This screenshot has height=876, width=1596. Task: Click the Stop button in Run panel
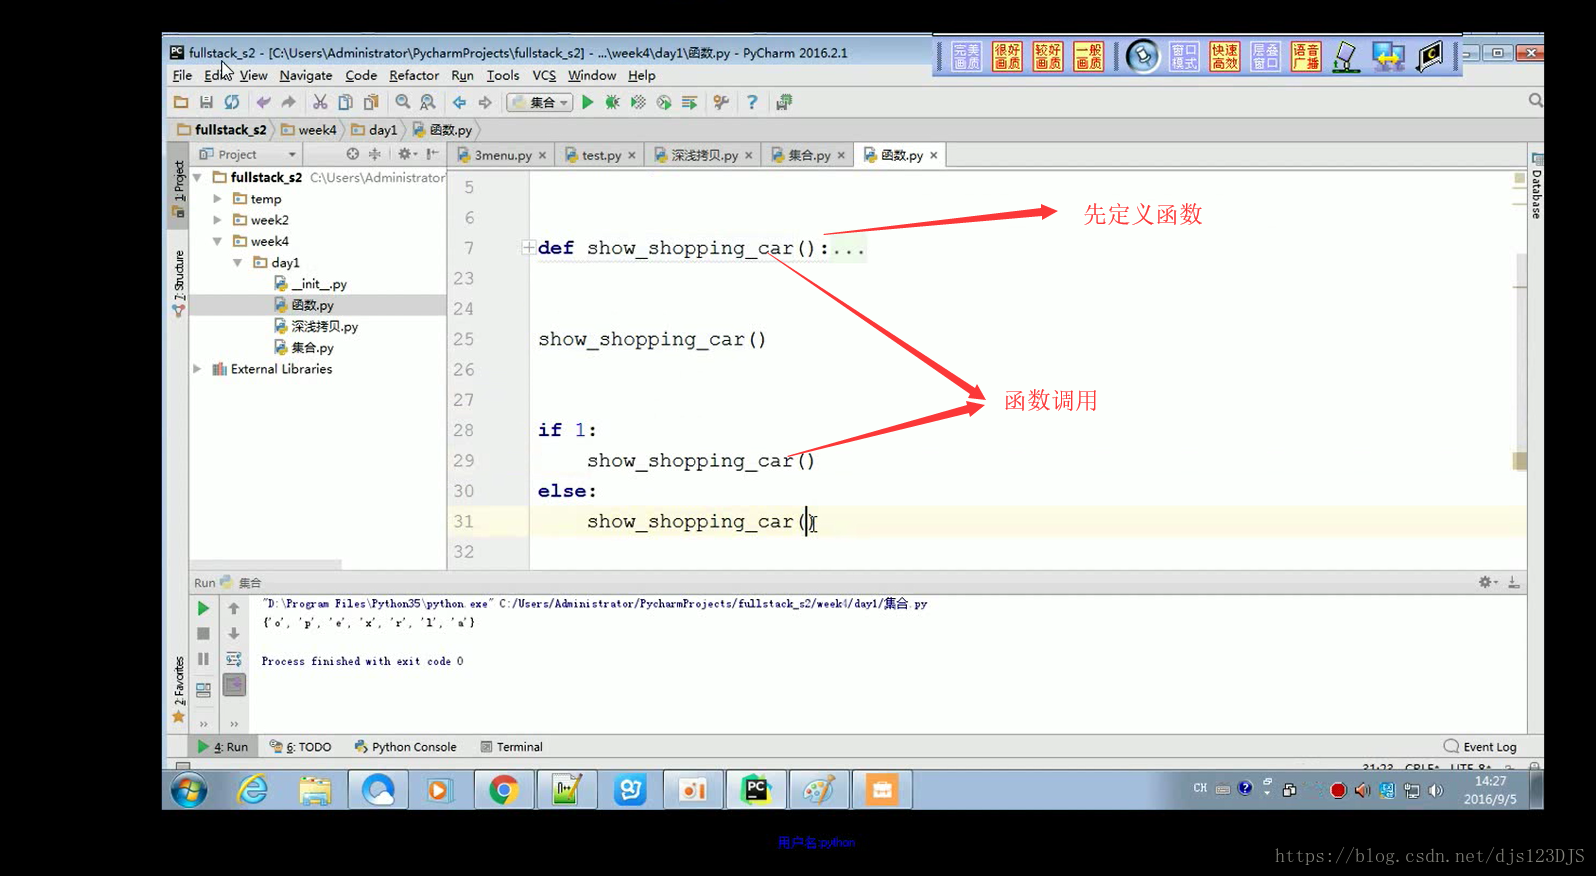pyautogui.click(x=203, y=634)
